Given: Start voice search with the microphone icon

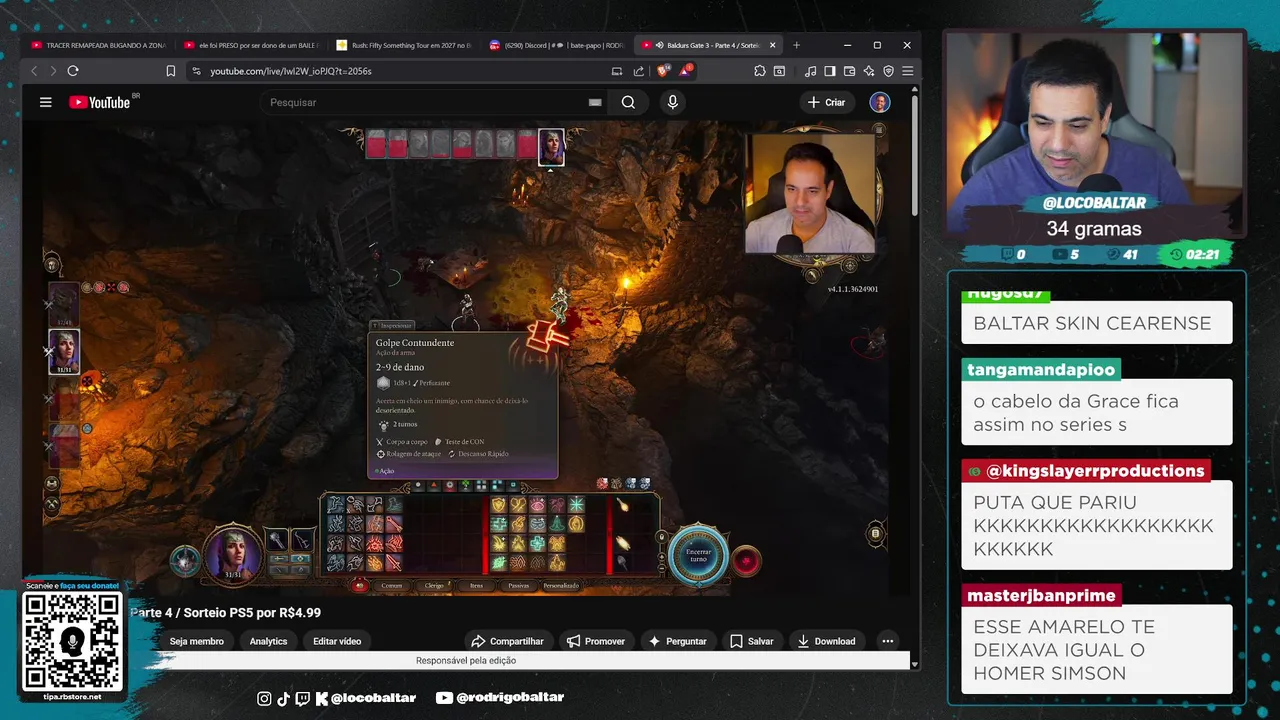Looking at the screenshot, I should tap(672, 102).
